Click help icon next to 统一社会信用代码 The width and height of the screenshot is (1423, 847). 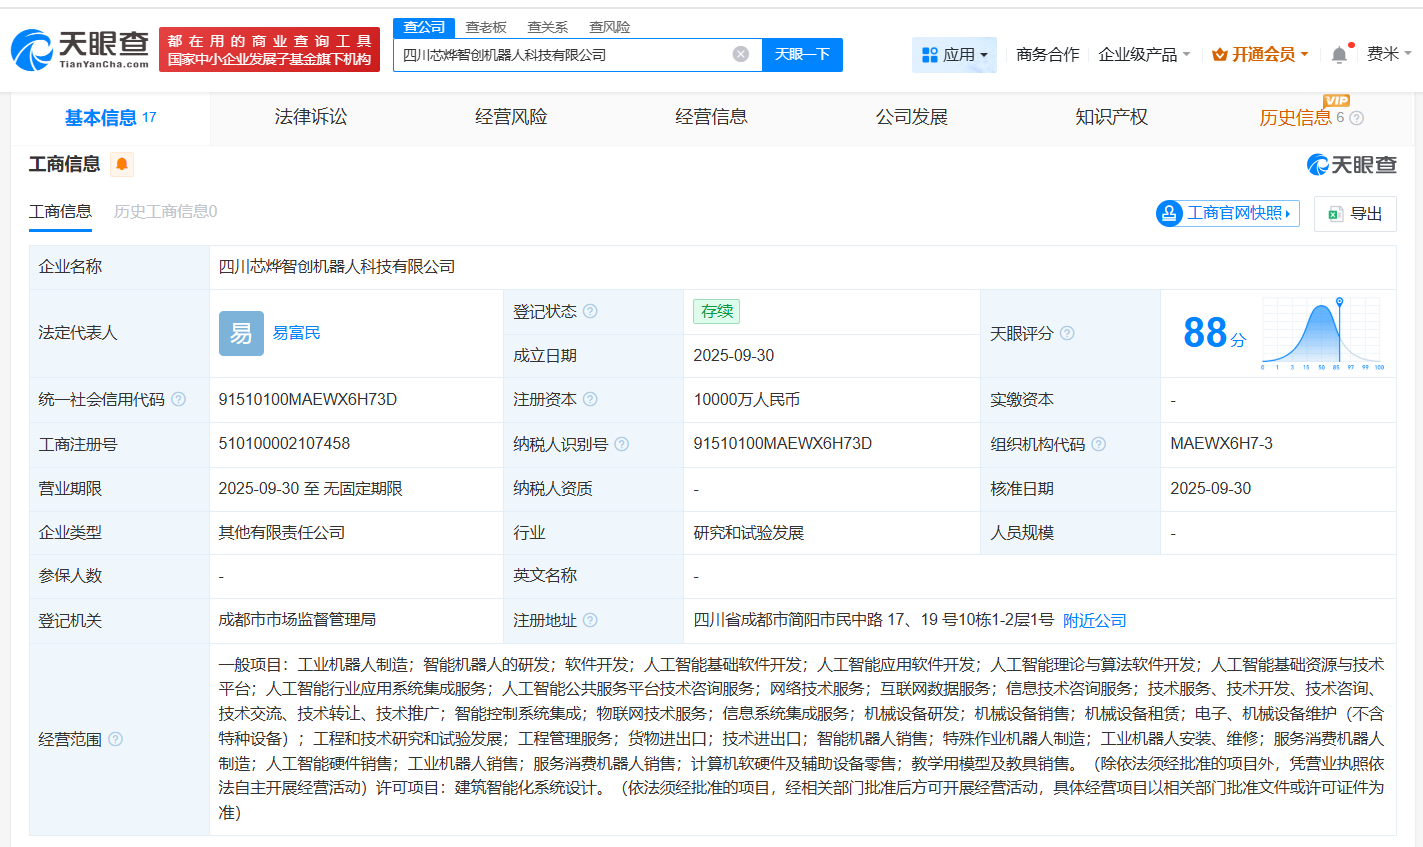coord(178,400)
